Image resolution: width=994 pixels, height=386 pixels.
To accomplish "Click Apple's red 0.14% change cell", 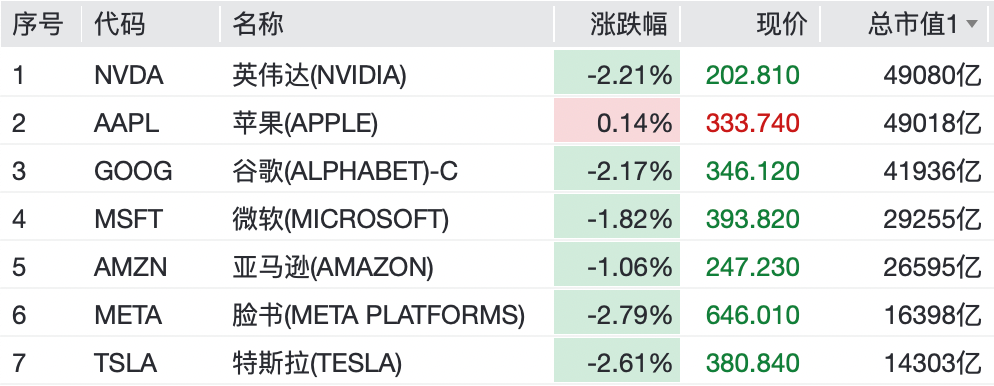I will click(x=617, y=120).
